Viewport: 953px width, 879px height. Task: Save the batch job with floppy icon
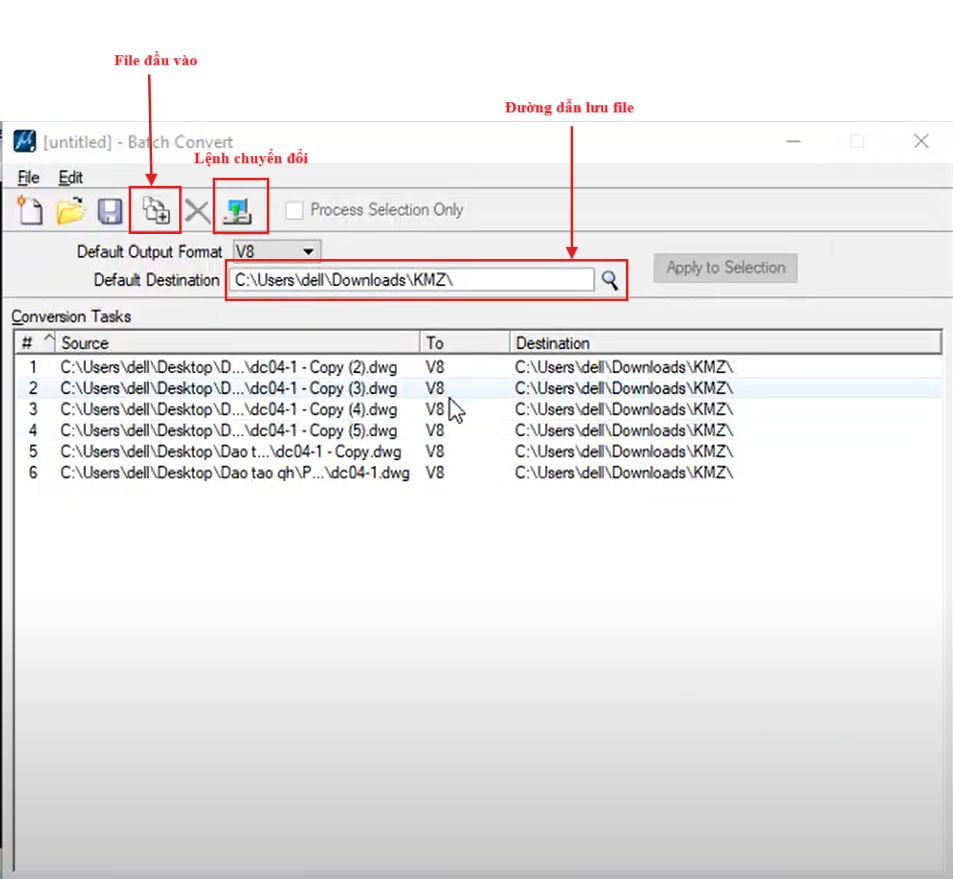click(109, 211)
